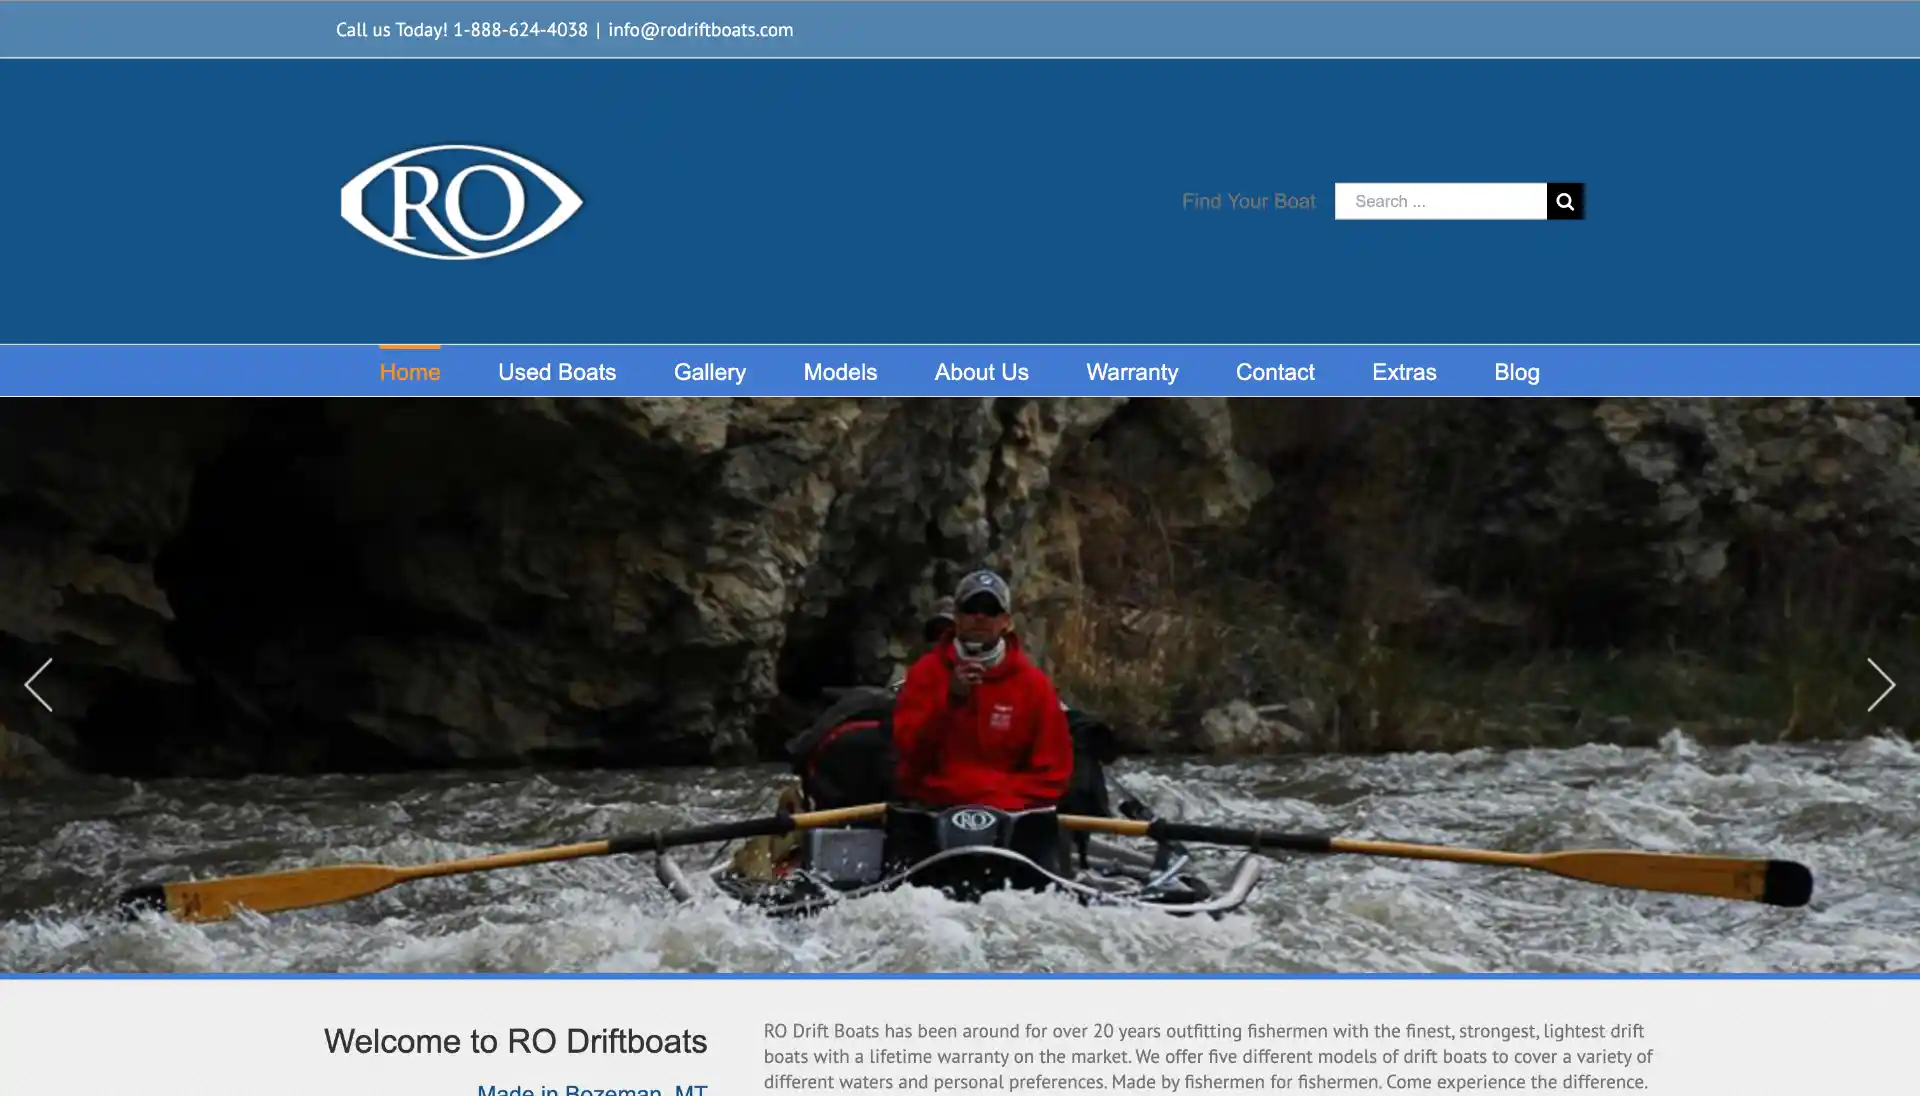This screenshot has height=1096, width=1920.
Task: Click the Made in Bozeman, MT text
Action: pos(592,1089)
